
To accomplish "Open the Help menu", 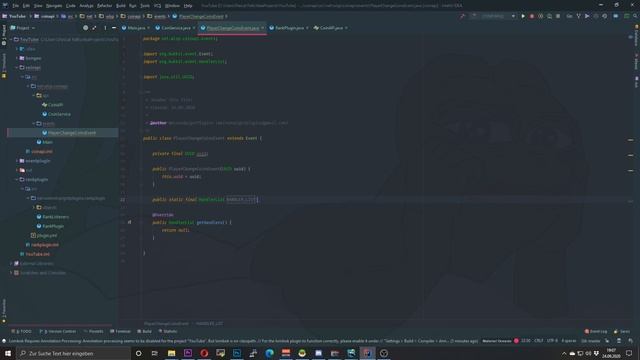I will 188,6.
